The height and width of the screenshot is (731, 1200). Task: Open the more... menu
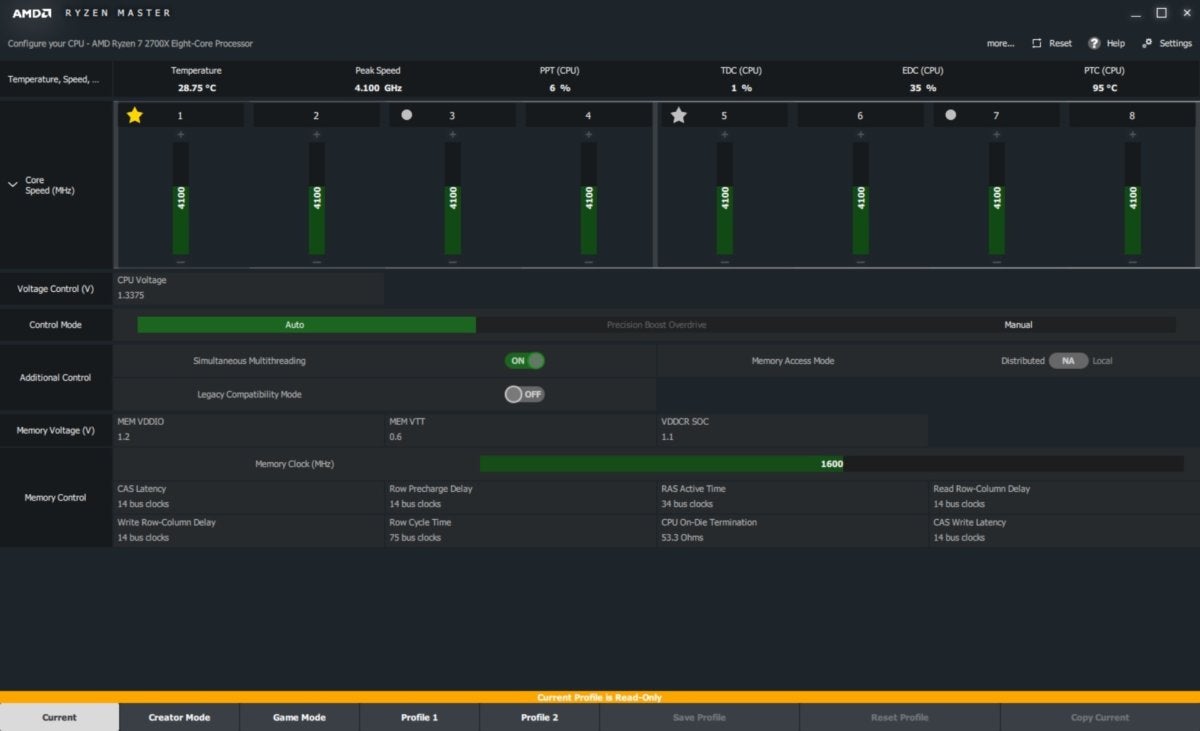pos(1000,43)
